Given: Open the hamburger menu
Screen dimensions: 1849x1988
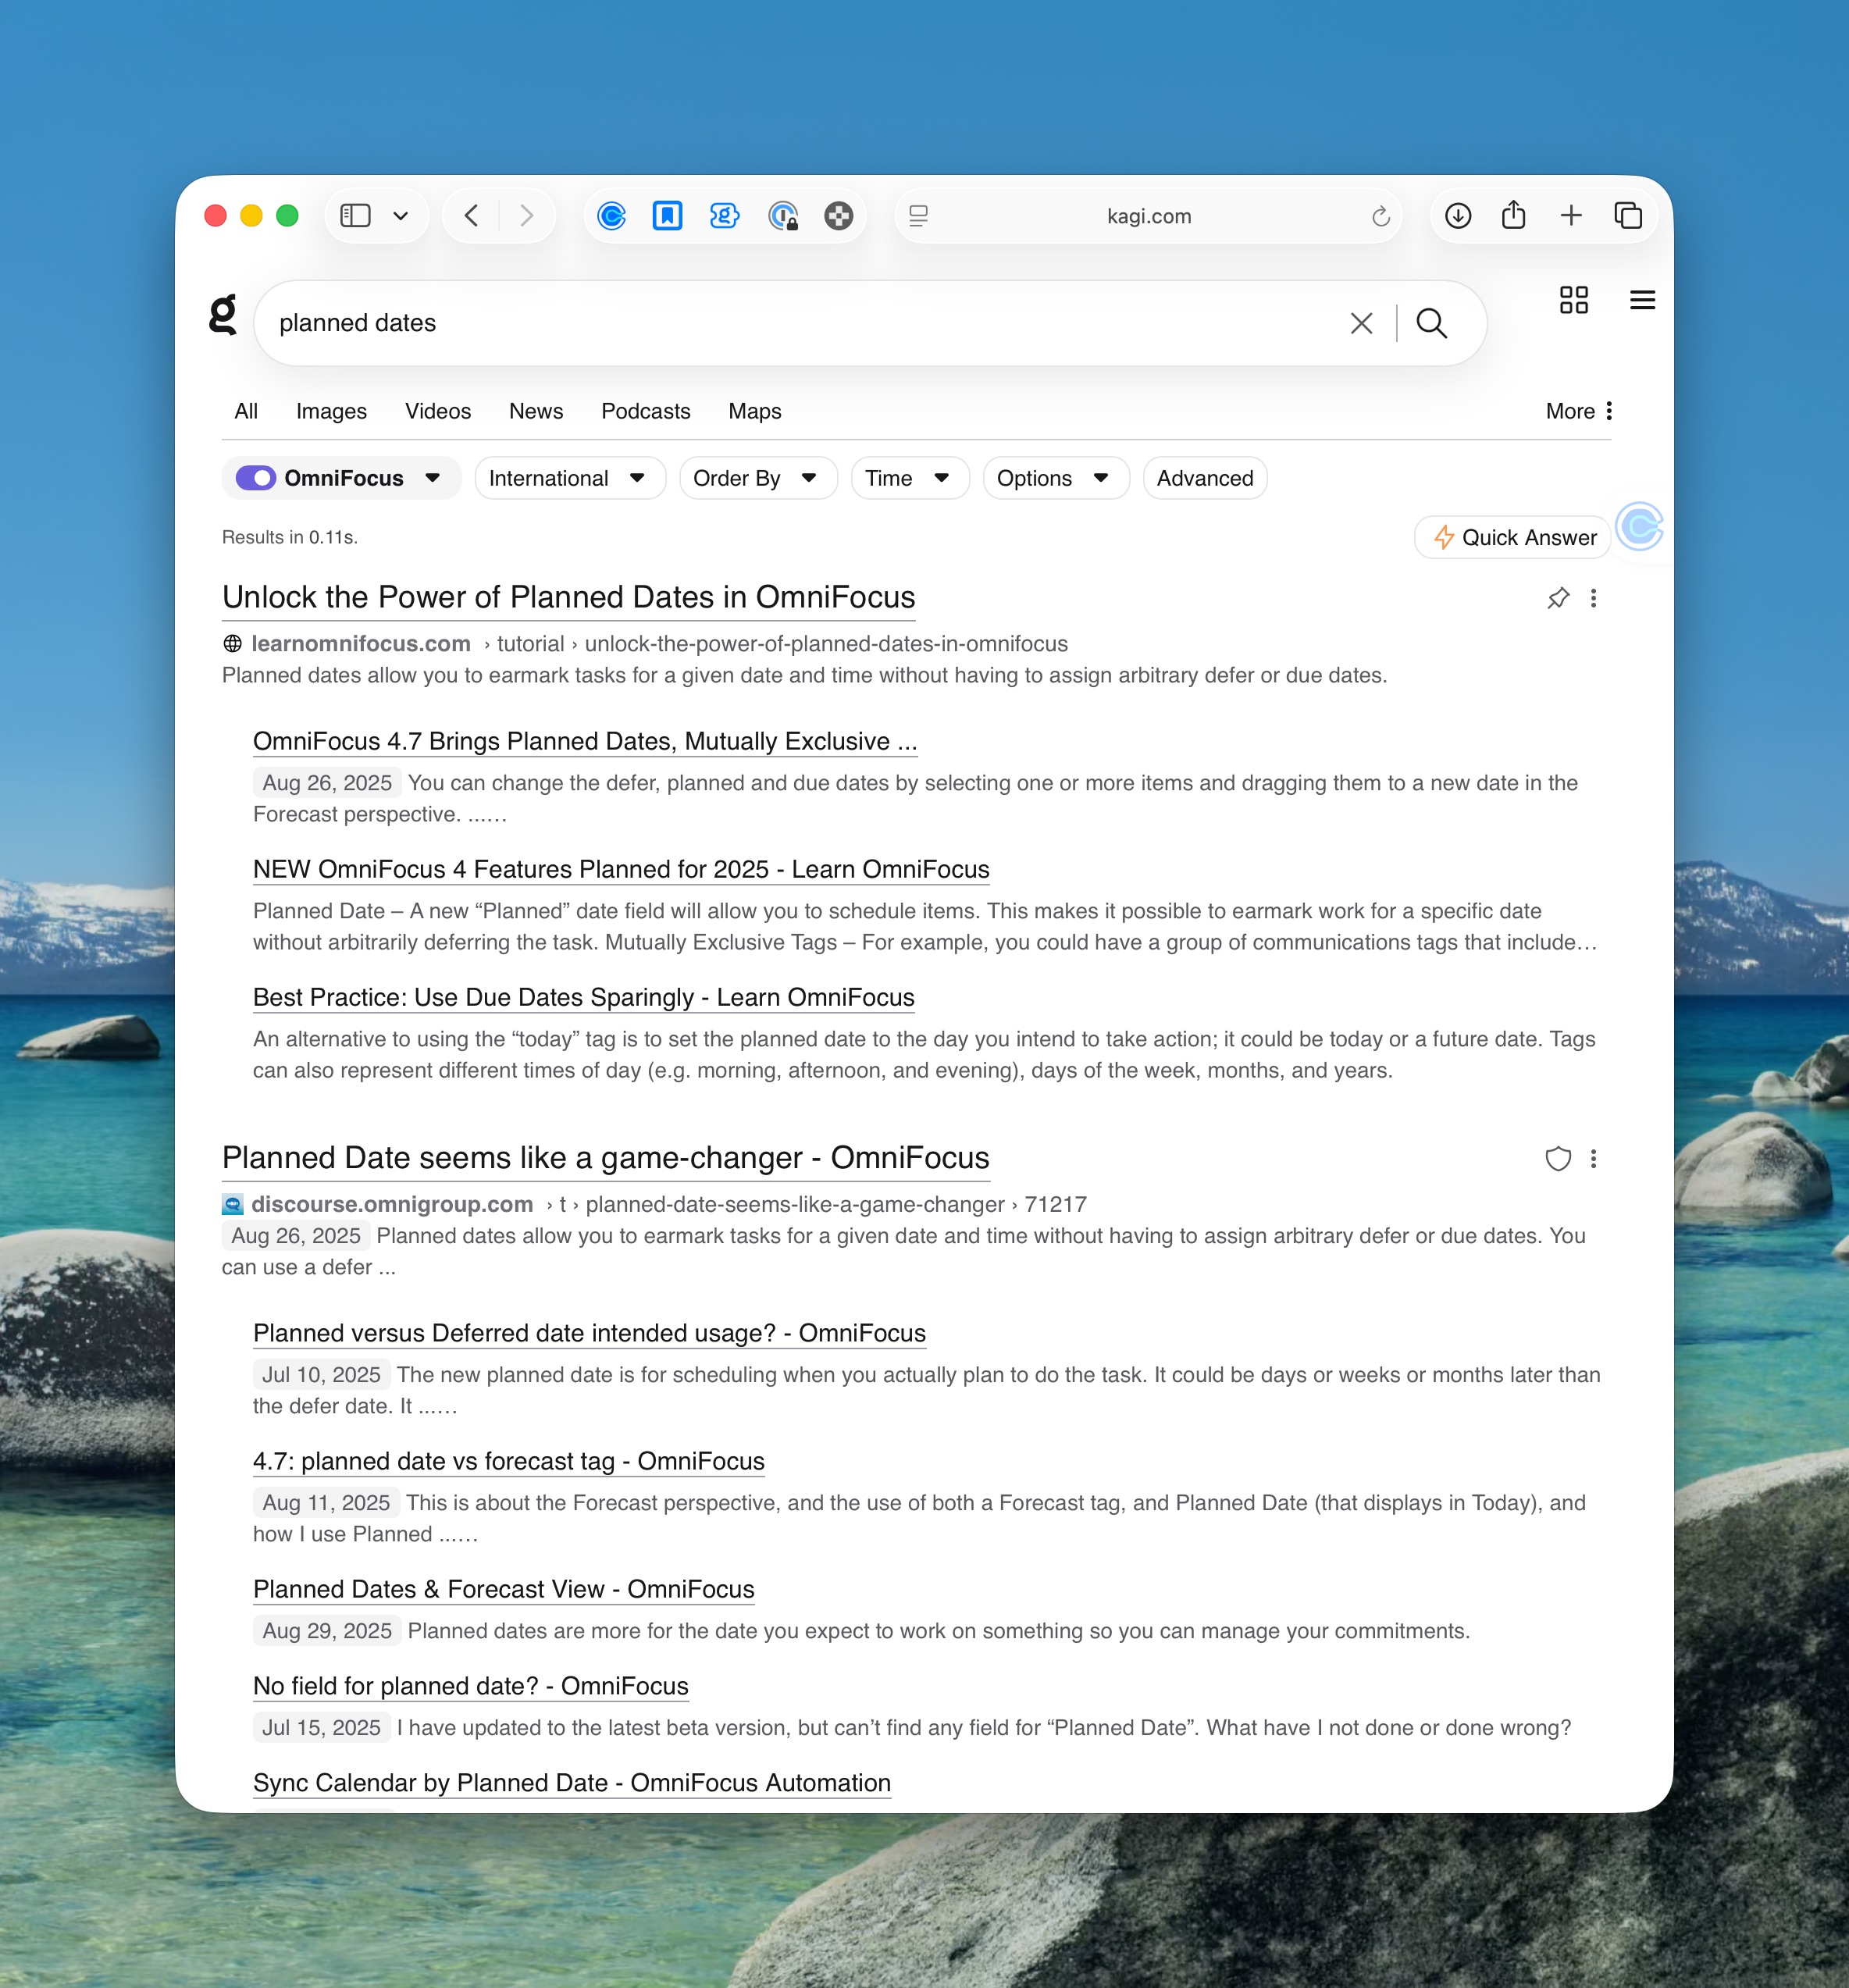Looking at the screenshot, I should point(1642,300).
